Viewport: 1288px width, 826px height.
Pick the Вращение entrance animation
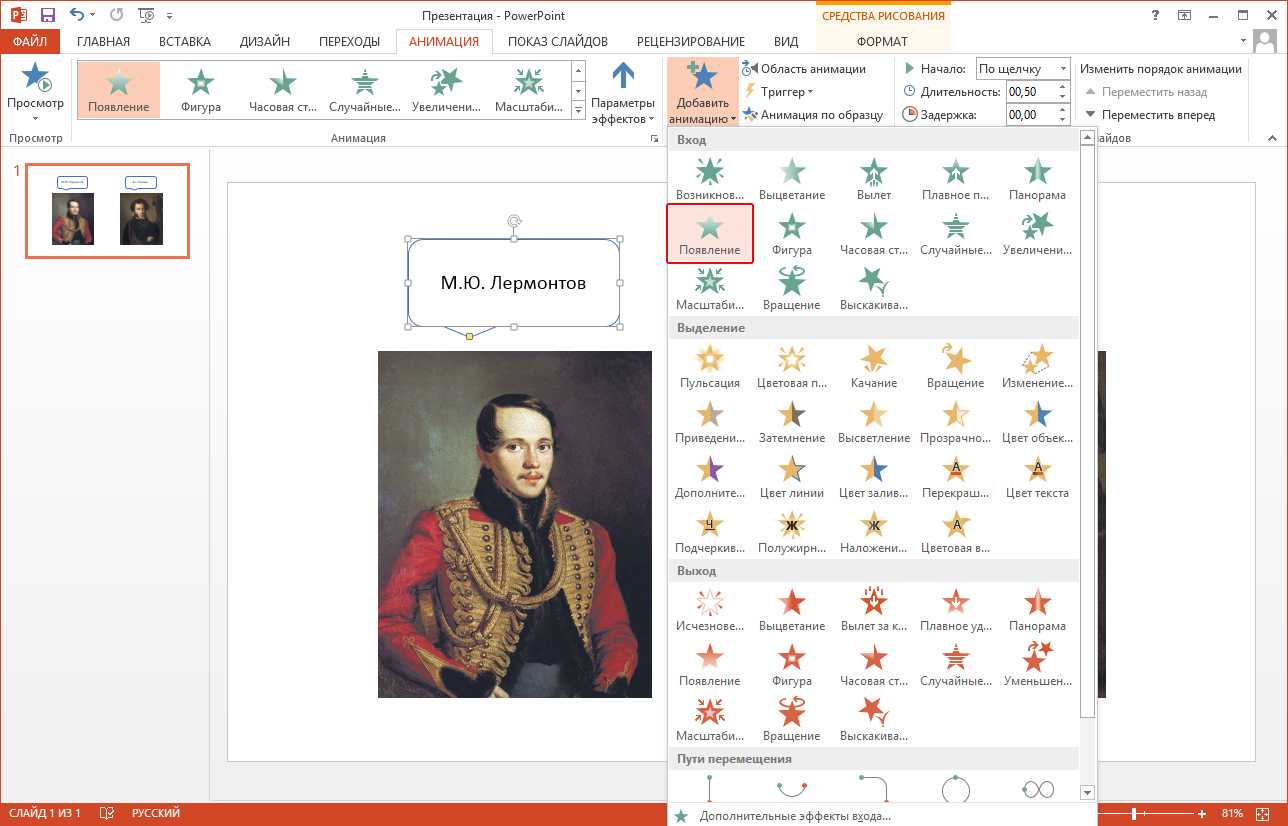pyautogui.click(x=791, y=288)
